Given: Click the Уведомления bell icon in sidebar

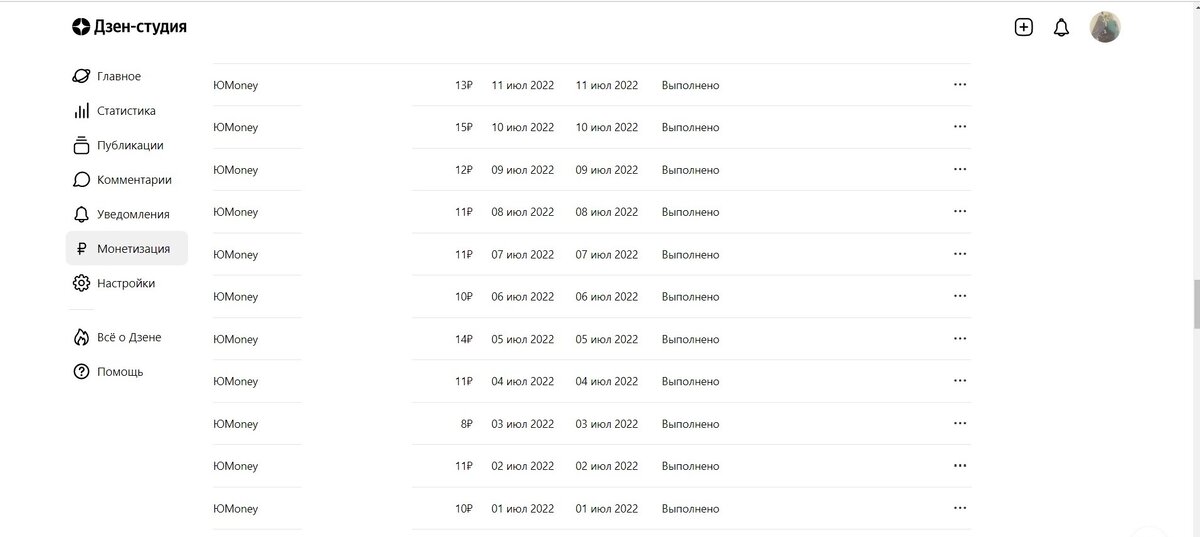Looking at the screenshot, I should [82, 214].
